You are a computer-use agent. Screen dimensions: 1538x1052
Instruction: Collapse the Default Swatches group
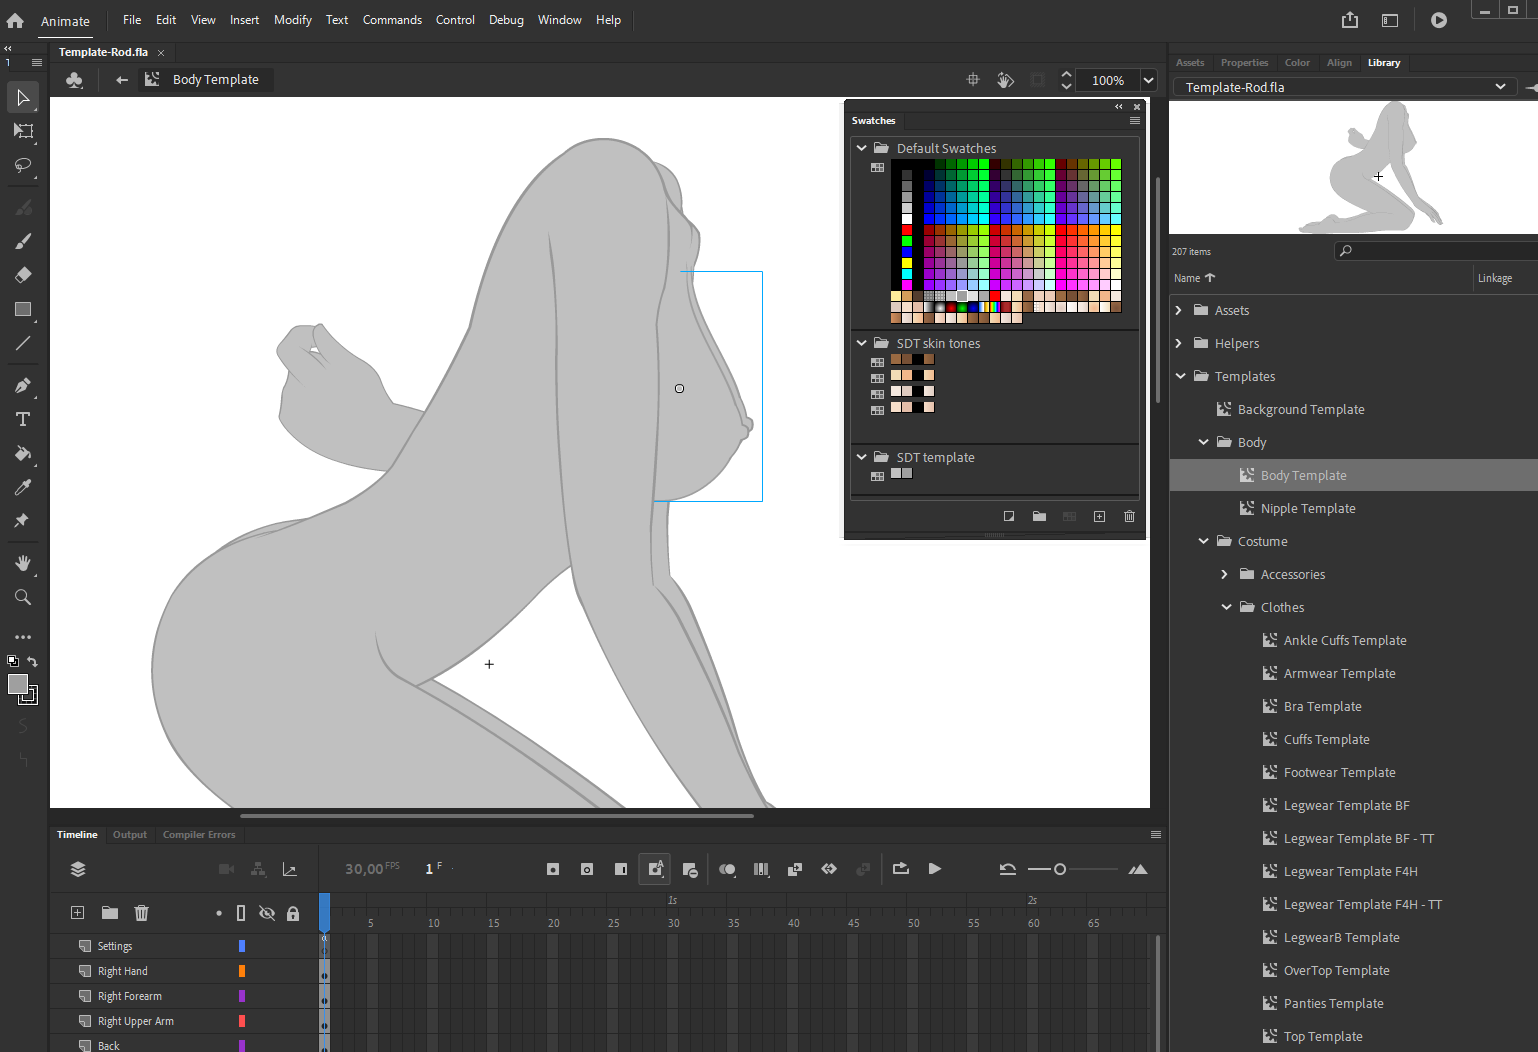pyautogui.click(x=861, y=148)
